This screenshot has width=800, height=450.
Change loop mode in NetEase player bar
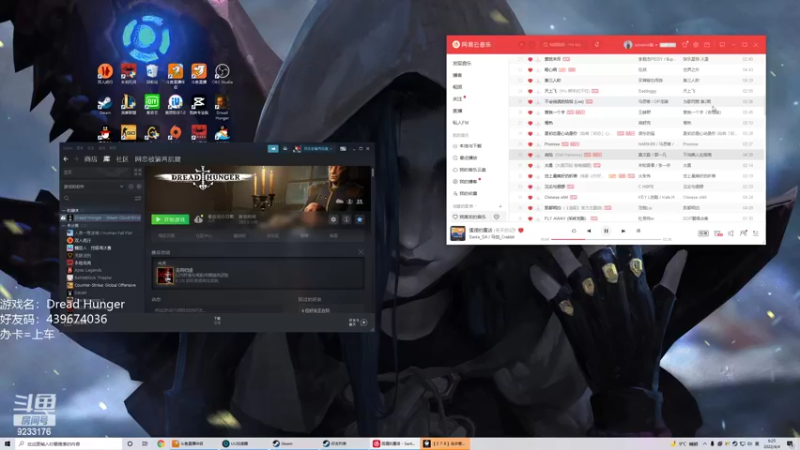coord(574,231)
